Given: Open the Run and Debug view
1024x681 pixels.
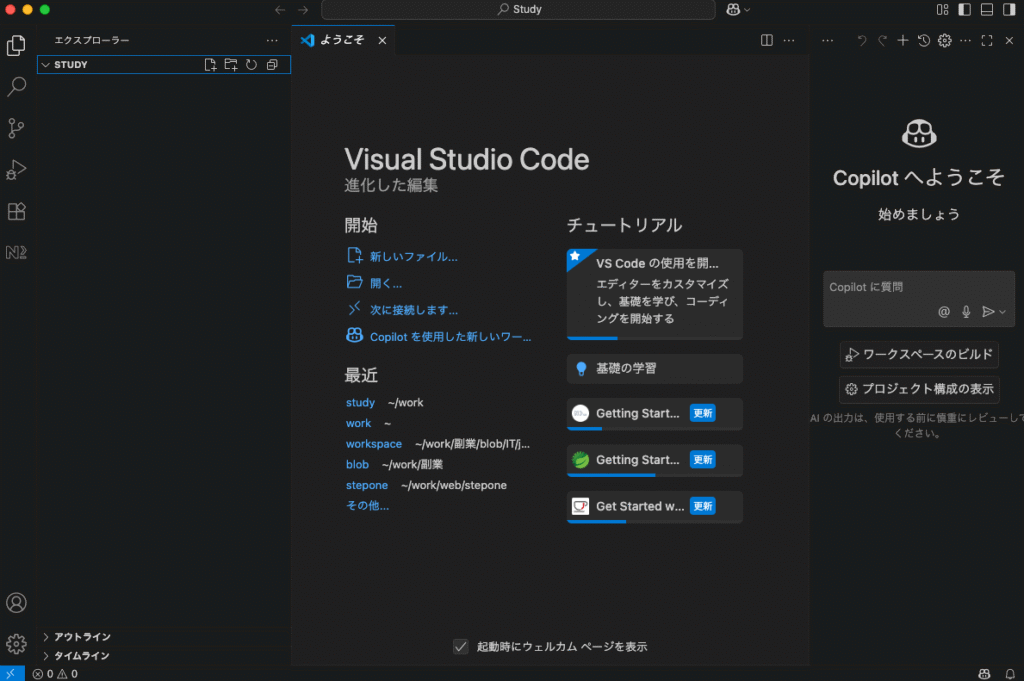Looking at the screenshot, I should 16,170.
